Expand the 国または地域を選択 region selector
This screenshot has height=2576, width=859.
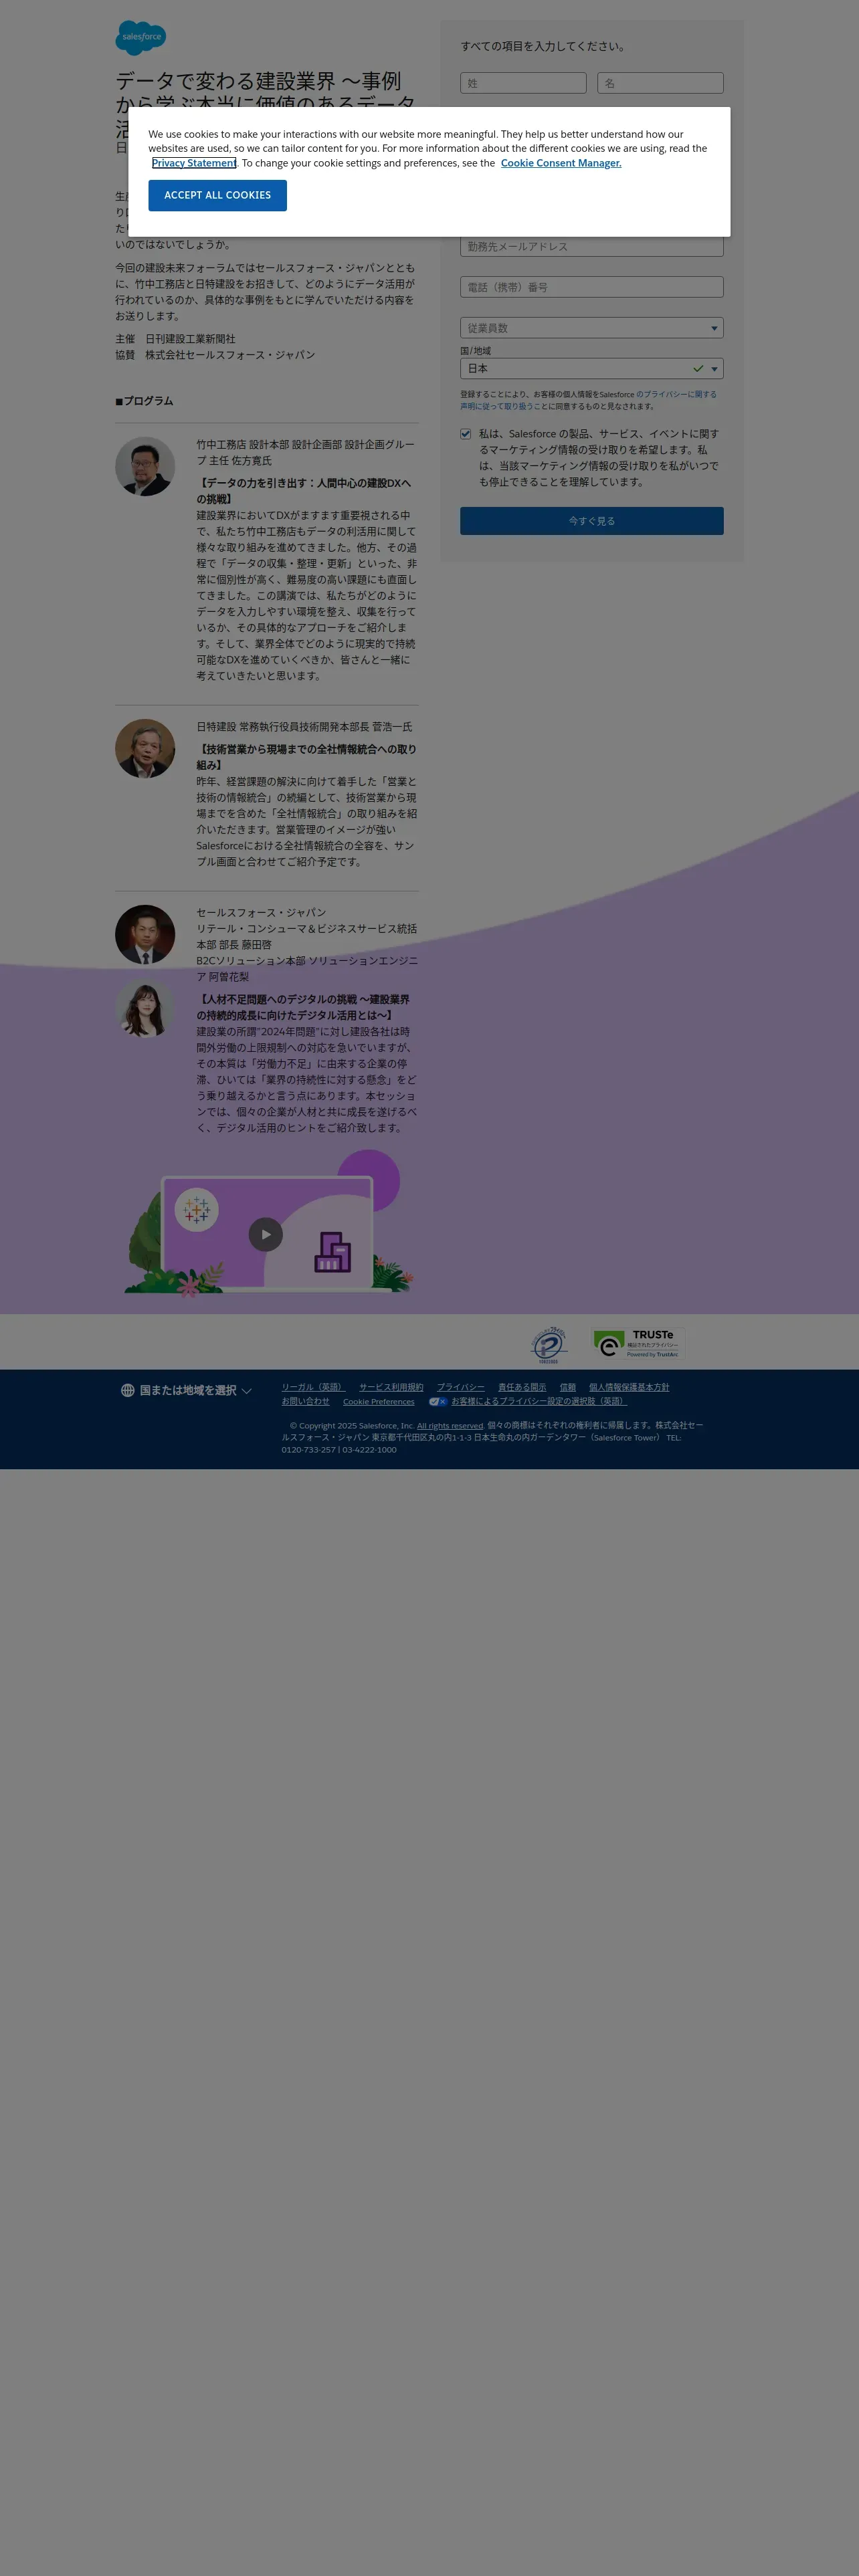click(187, 1391)
